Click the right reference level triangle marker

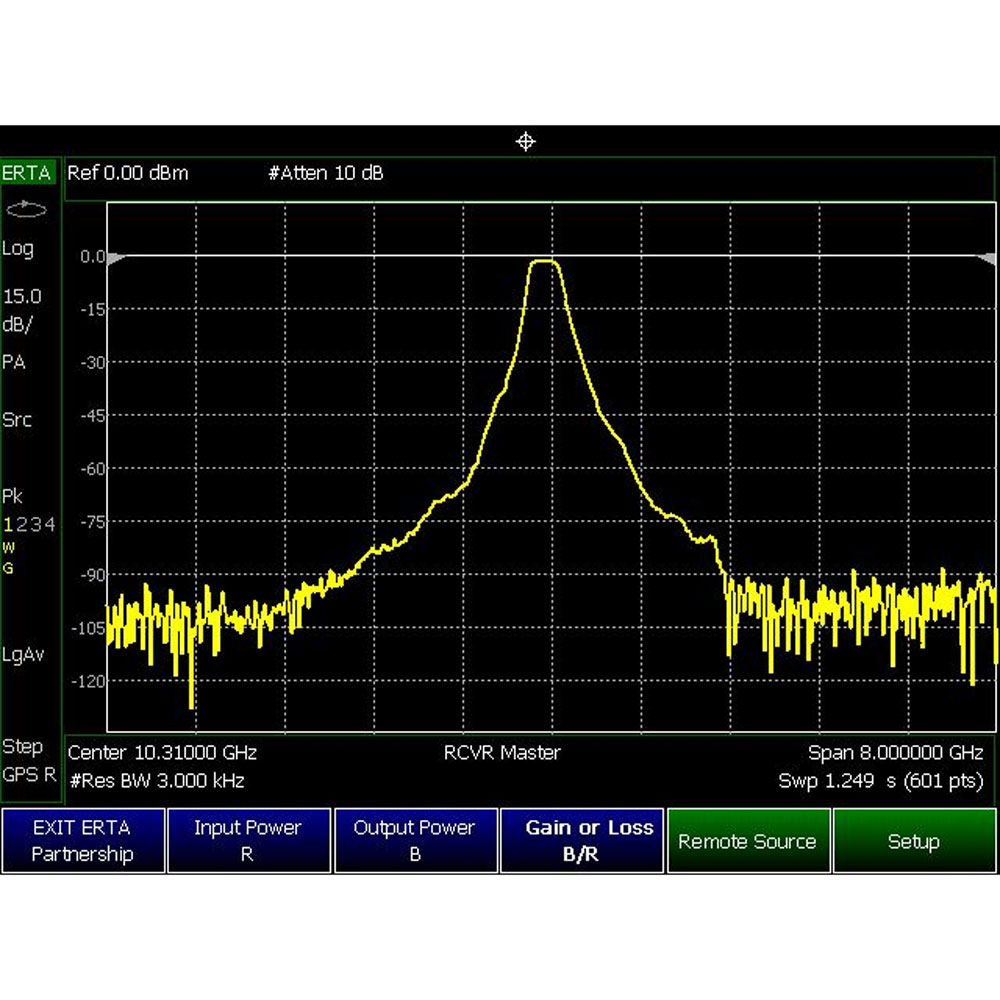pyautogui.click(x=986, y=258)
